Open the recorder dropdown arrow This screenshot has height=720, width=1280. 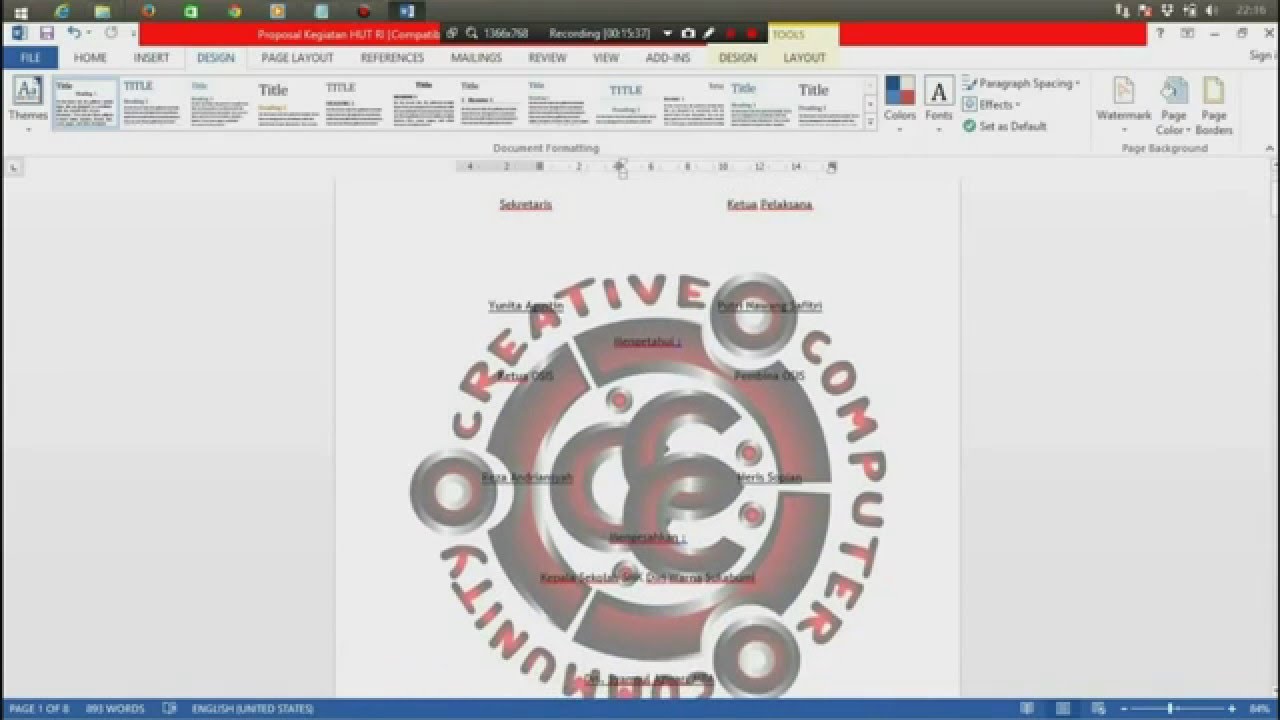pyautogui.click(x=667, y=33)
